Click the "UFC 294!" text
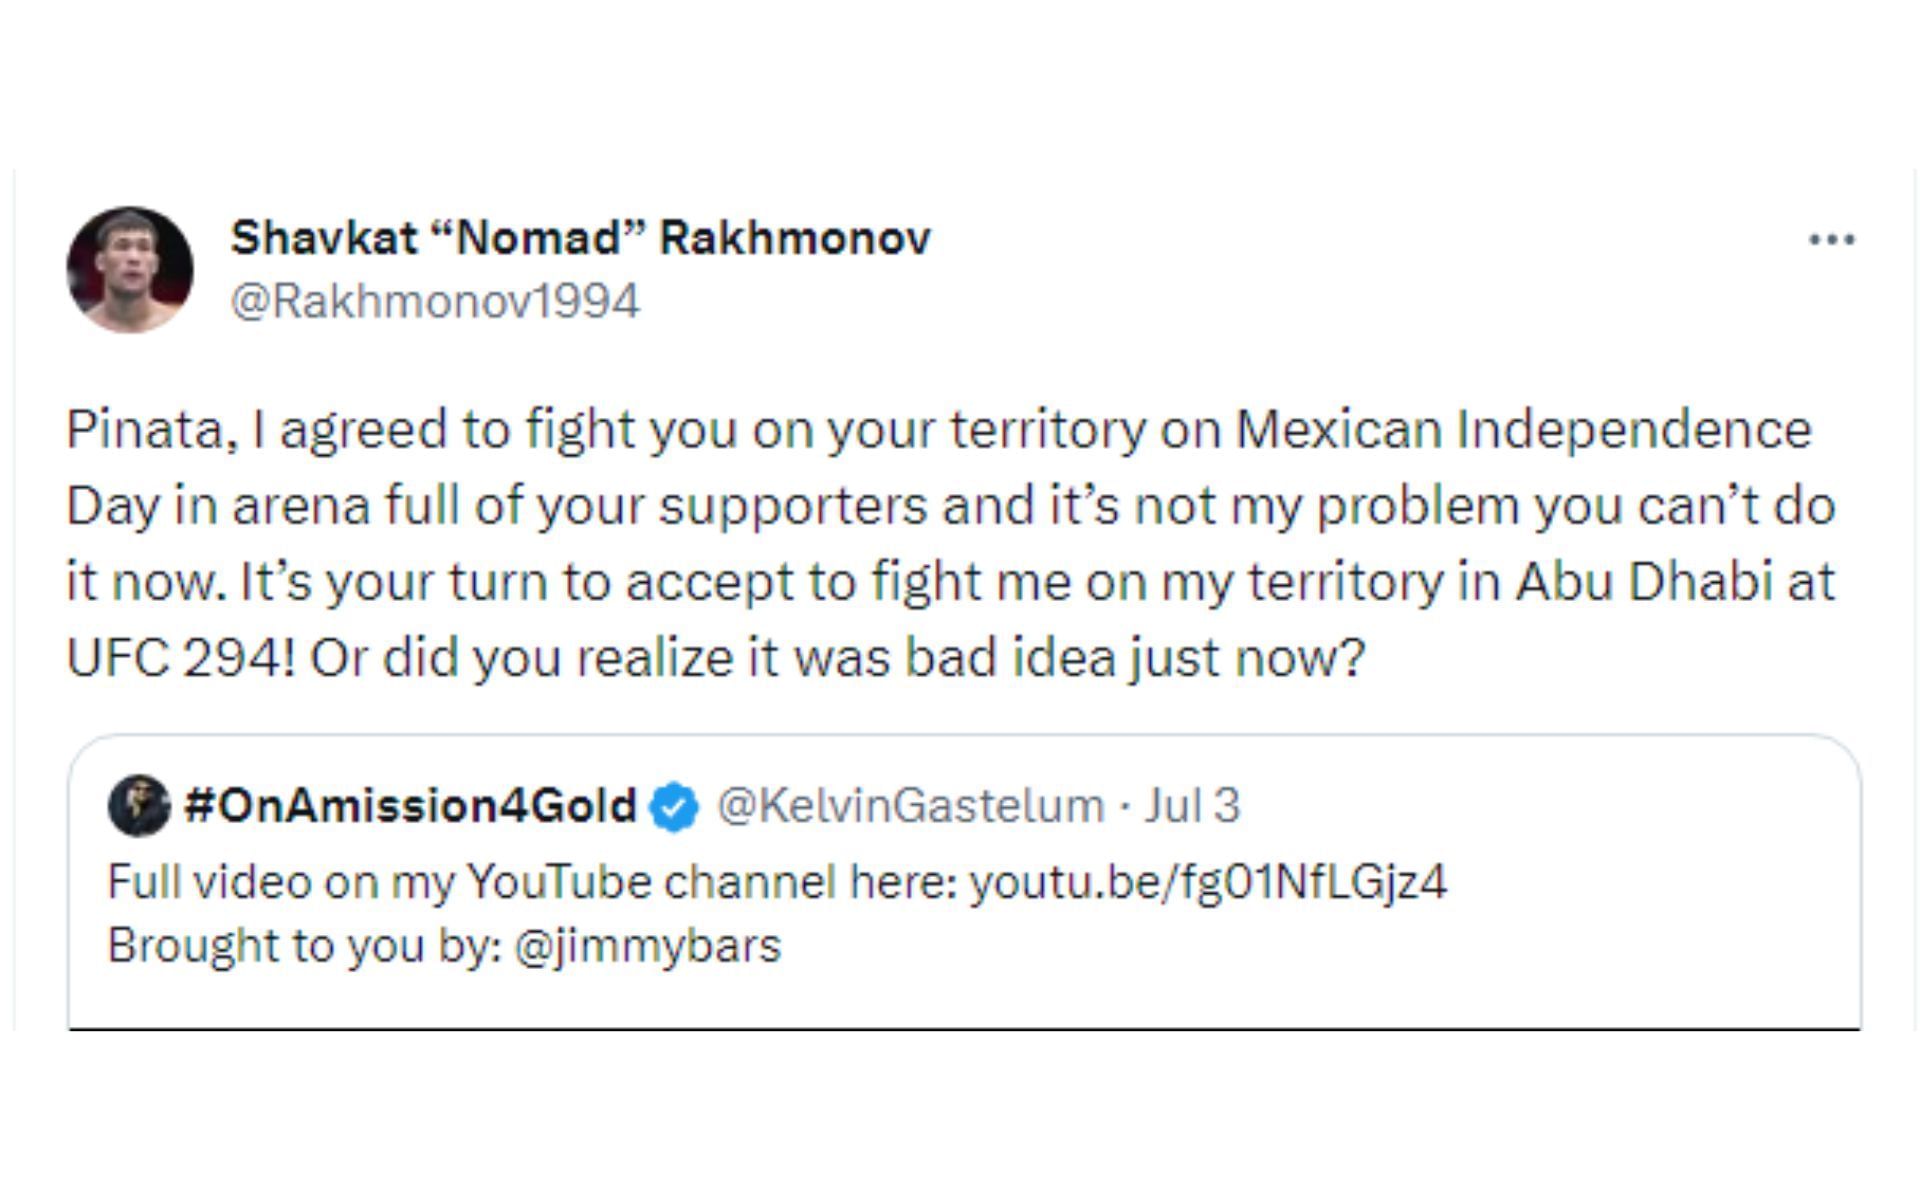 tap(181, 658)
